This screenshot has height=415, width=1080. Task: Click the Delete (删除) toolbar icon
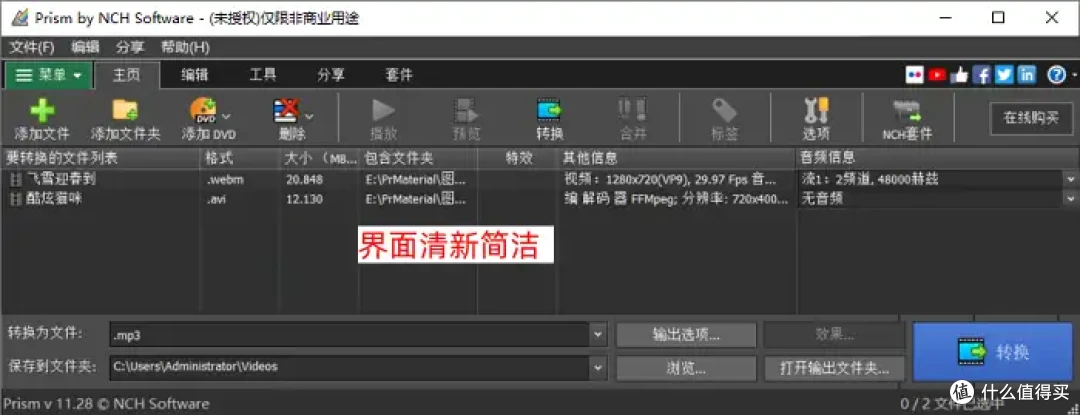tap(287, 110)
